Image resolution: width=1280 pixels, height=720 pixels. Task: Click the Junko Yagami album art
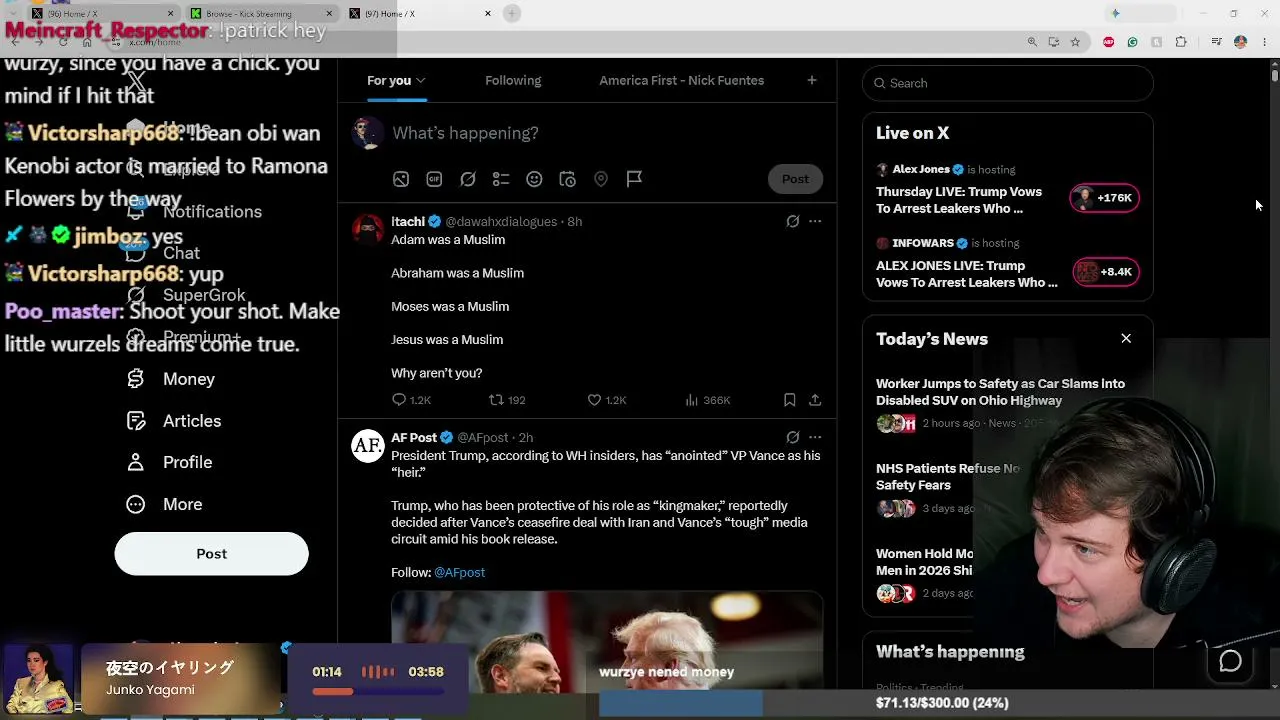pos(38,678)
